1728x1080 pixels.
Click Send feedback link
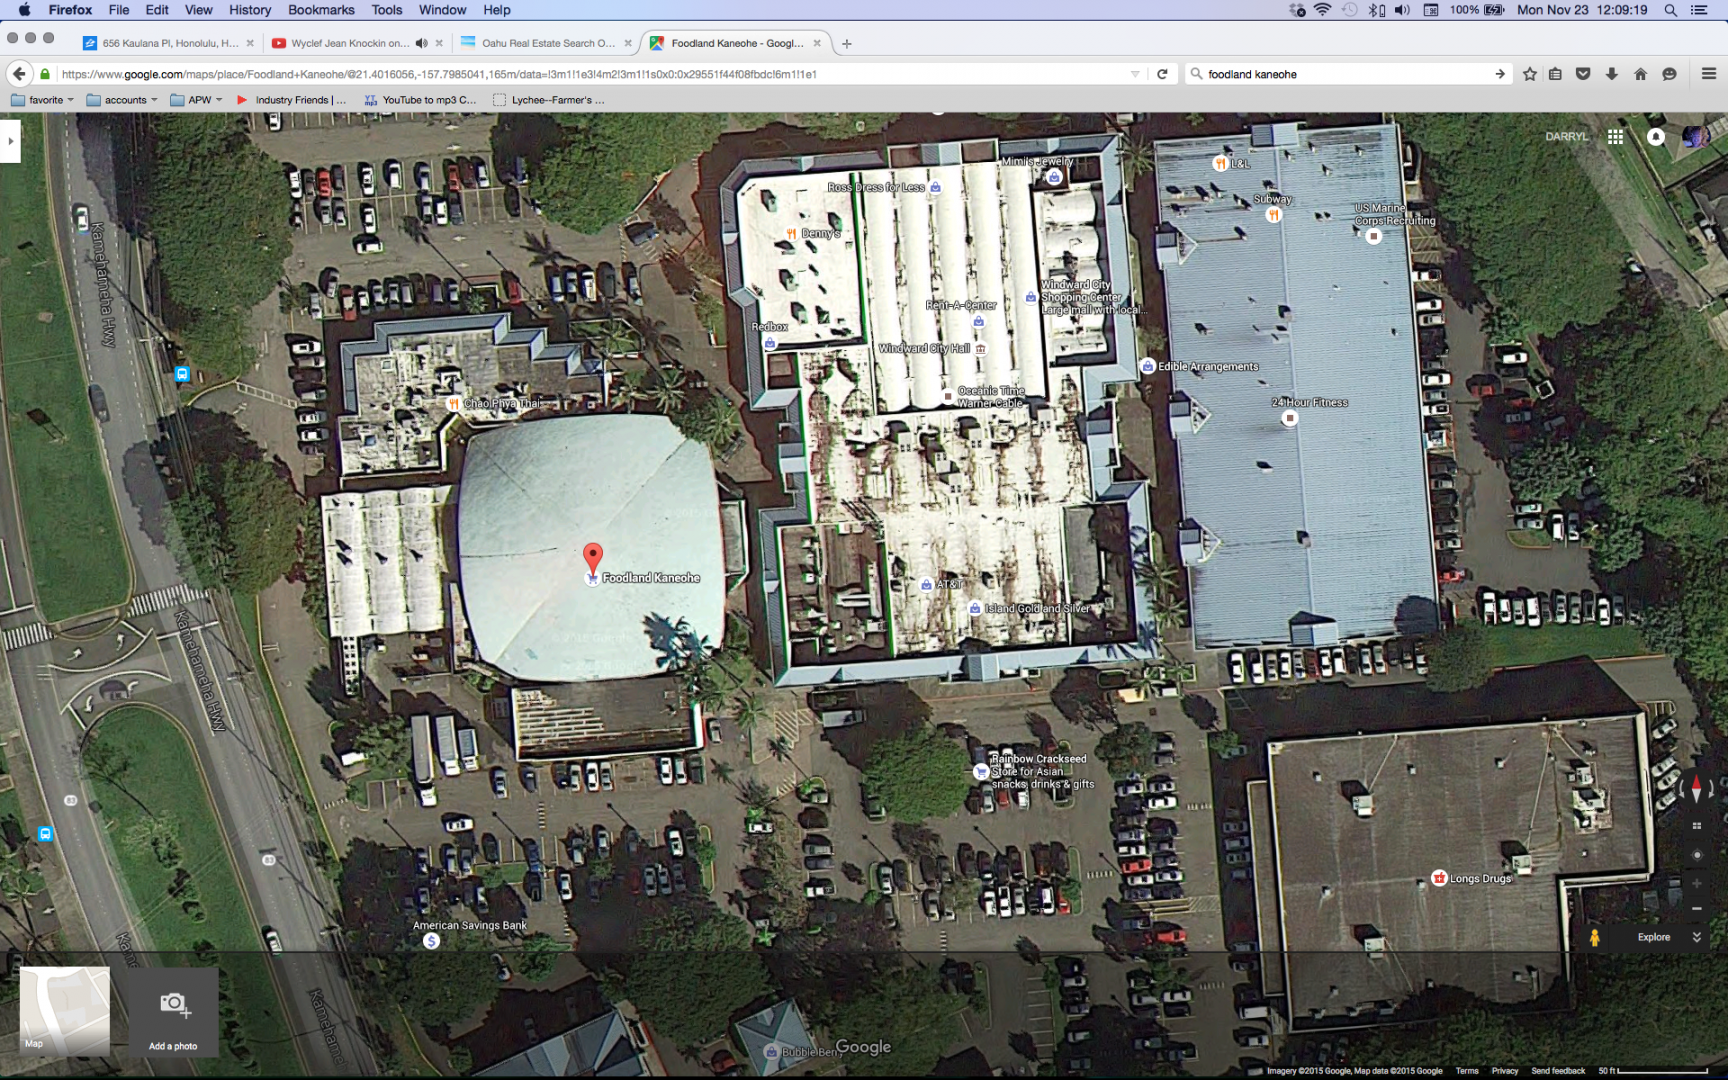1558,1071
